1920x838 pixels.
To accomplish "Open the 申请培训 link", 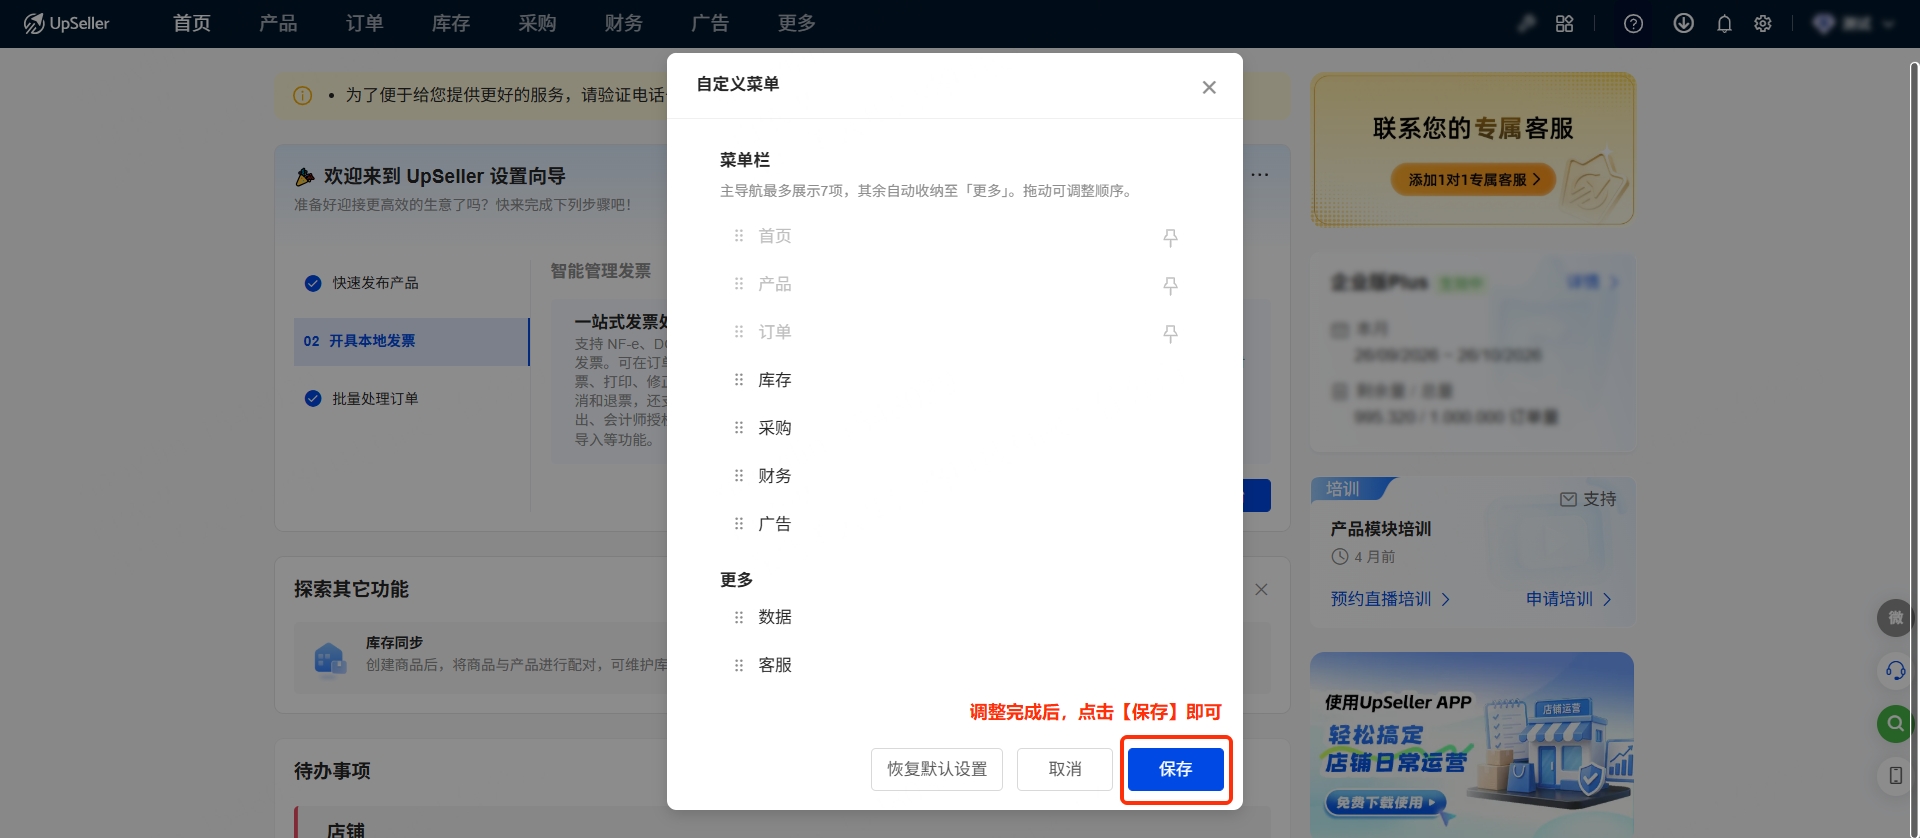I will pyautogui.click(x=1569, y=599).
